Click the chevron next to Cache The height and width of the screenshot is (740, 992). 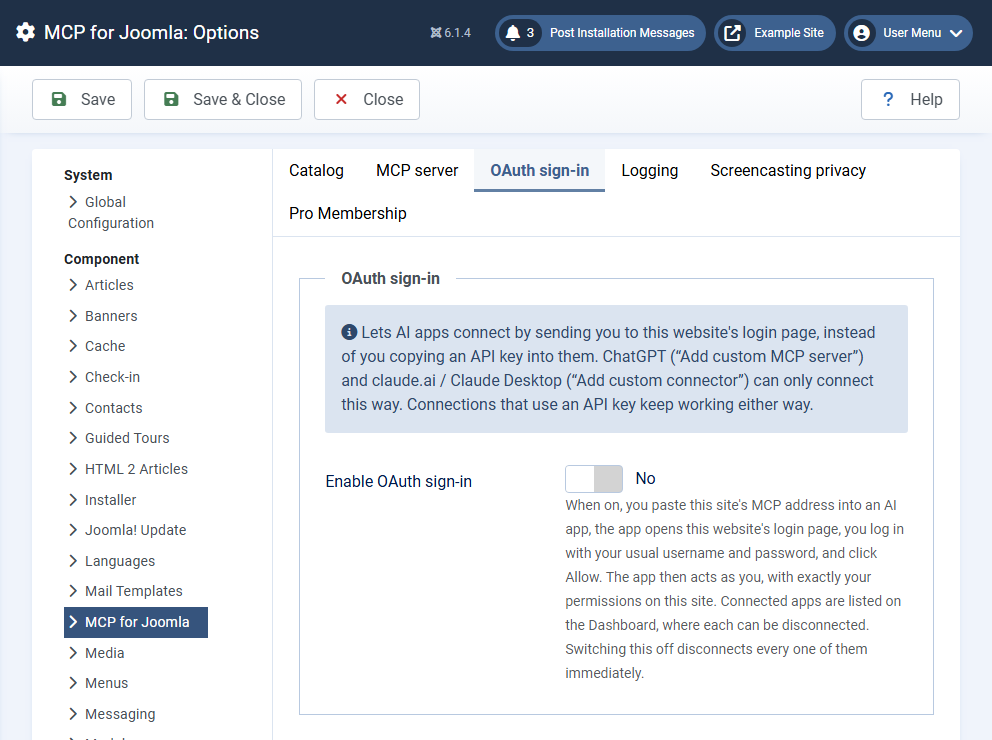point(73,346)
